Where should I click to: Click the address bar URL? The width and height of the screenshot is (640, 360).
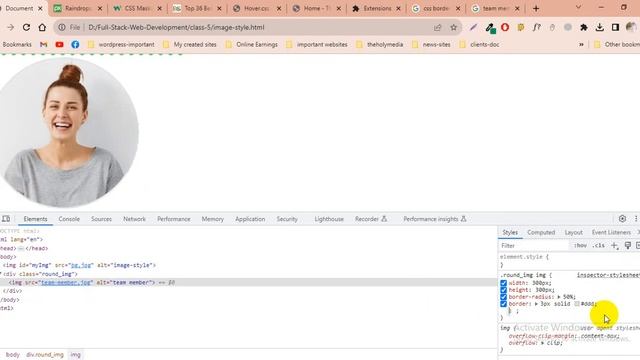pos(176,27)
